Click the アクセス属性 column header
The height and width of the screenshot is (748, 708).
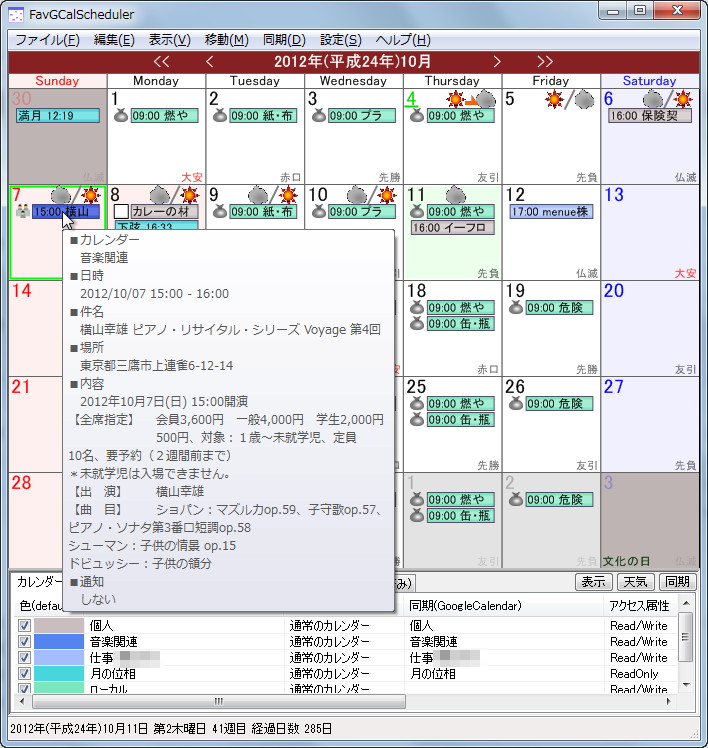[x=639, y=606]
